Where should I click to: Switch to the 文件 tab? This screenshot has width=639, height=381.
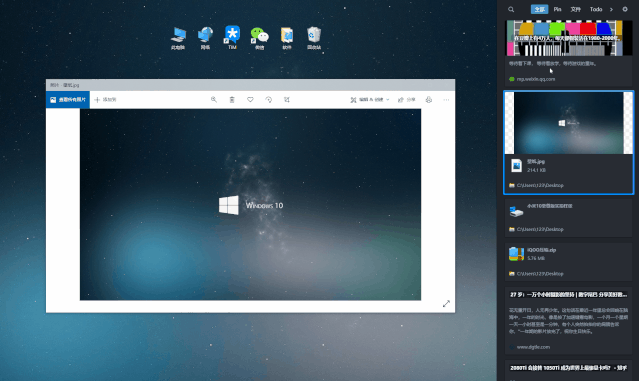(575, 9)
